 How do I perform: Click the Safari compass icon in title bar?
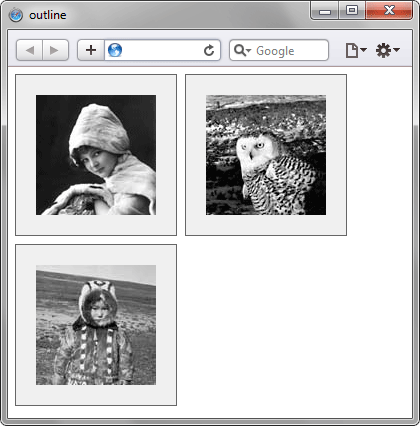[16, 15]
